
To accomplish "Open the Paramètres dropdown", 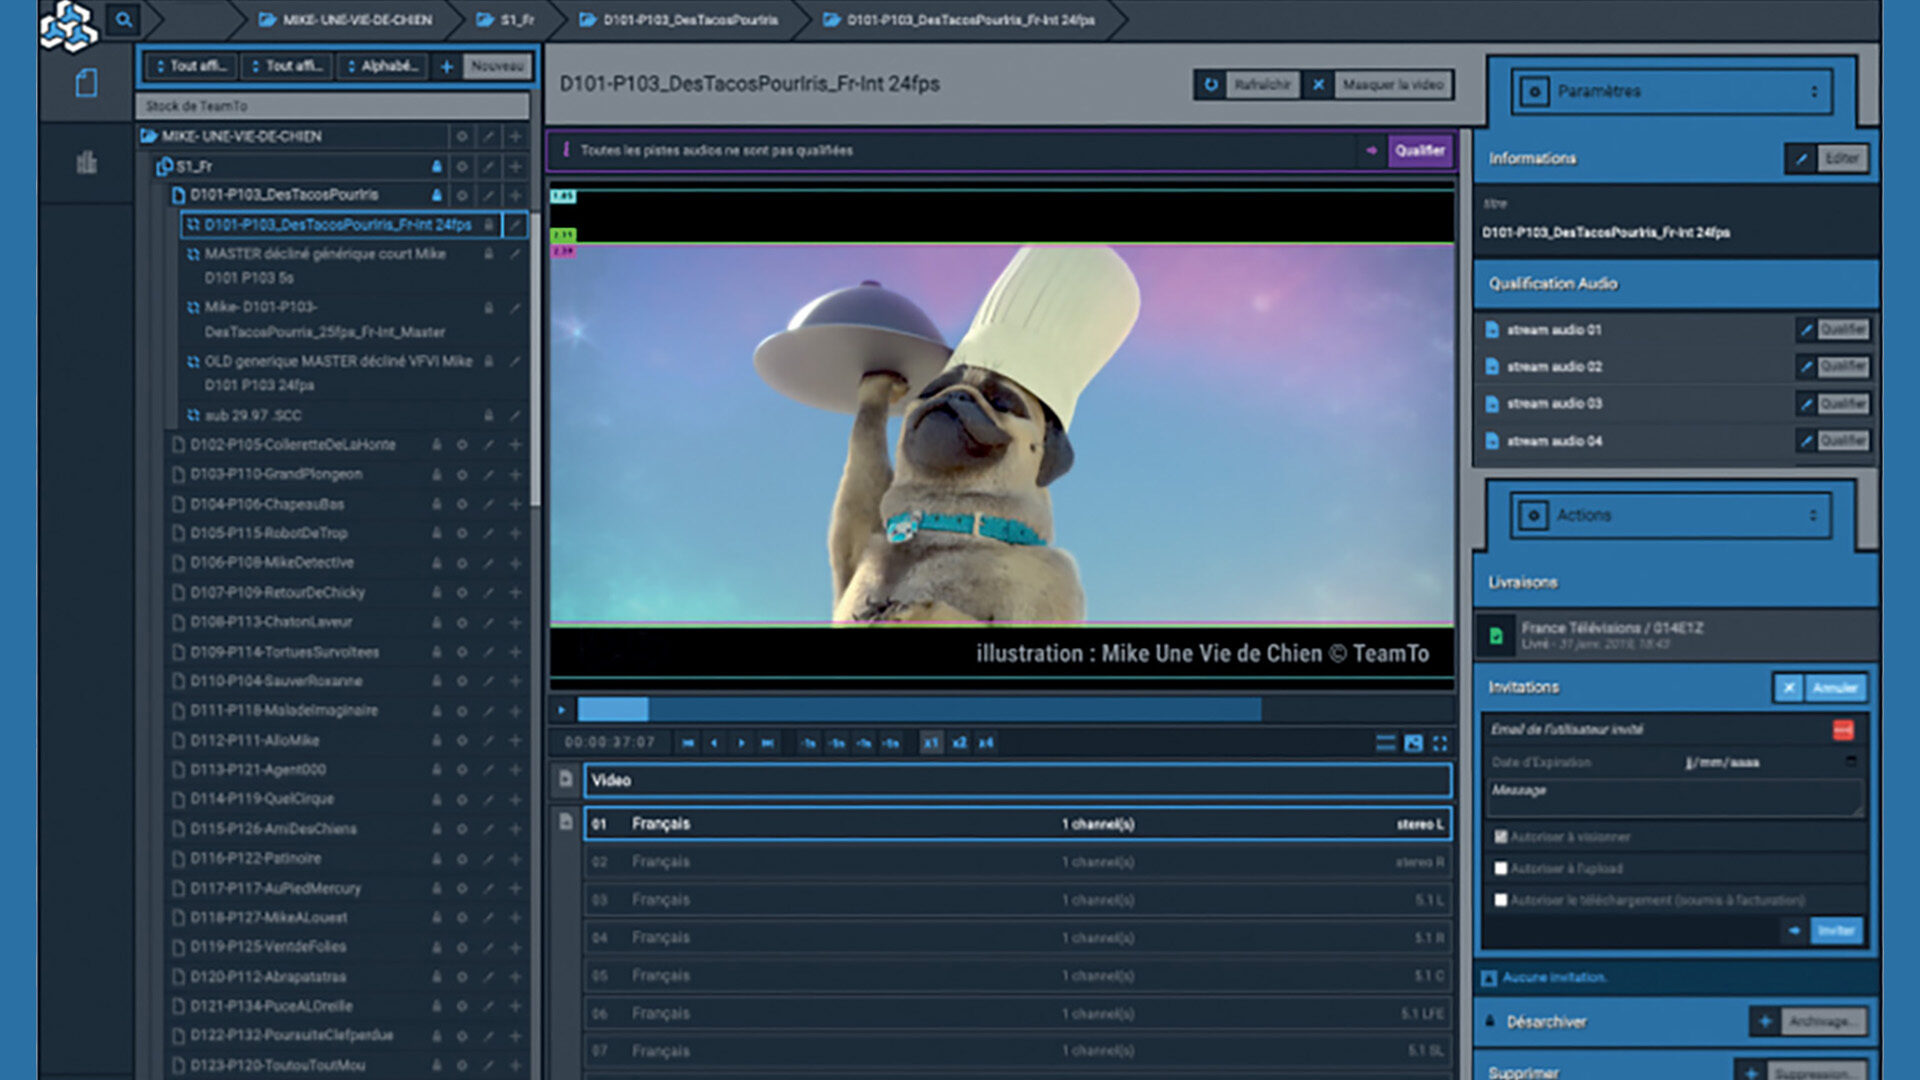I will pos(1671,91).
